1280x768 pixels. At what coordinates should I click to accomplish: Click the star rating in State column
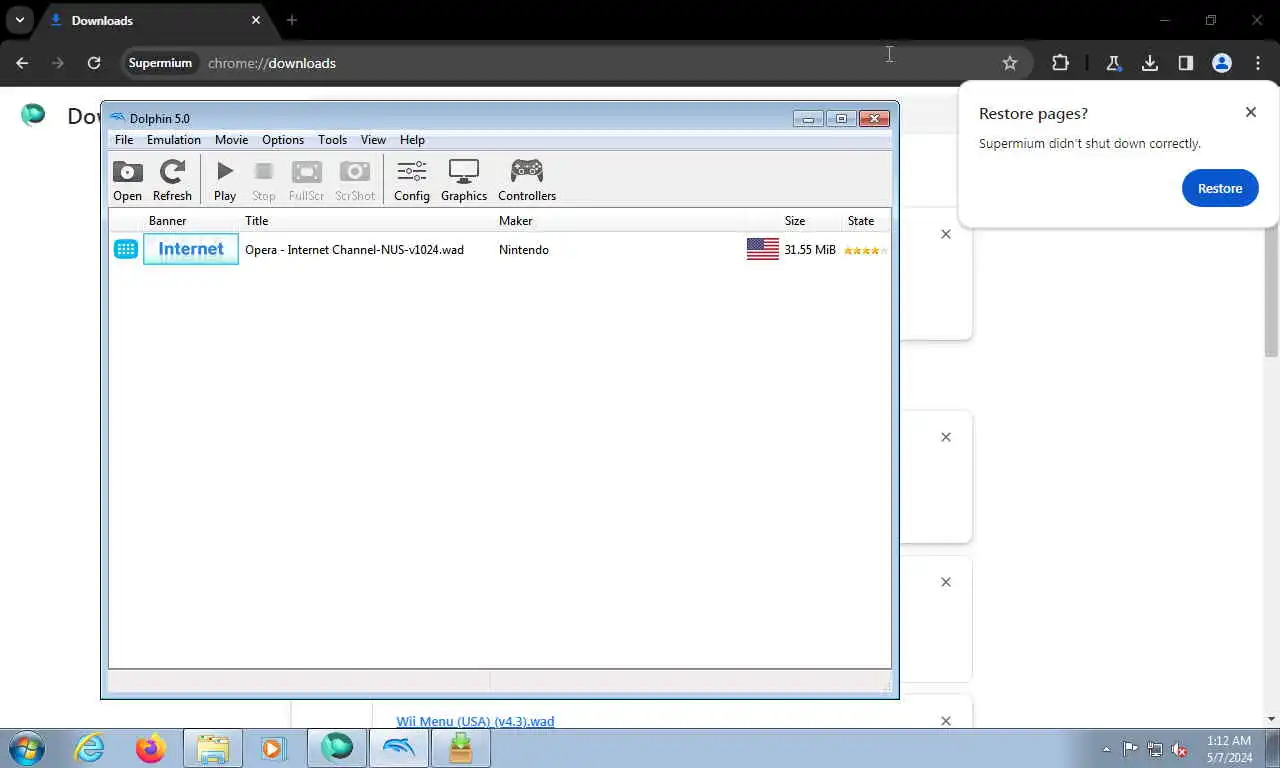[x=865, y=250]
